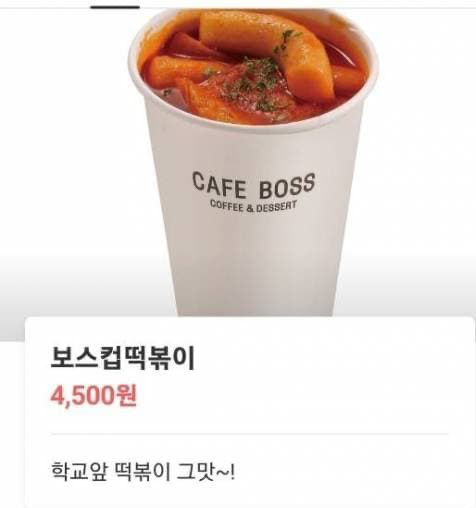
Task: Tap the white rim of the paper cup
Action: [x=253, y=126]
